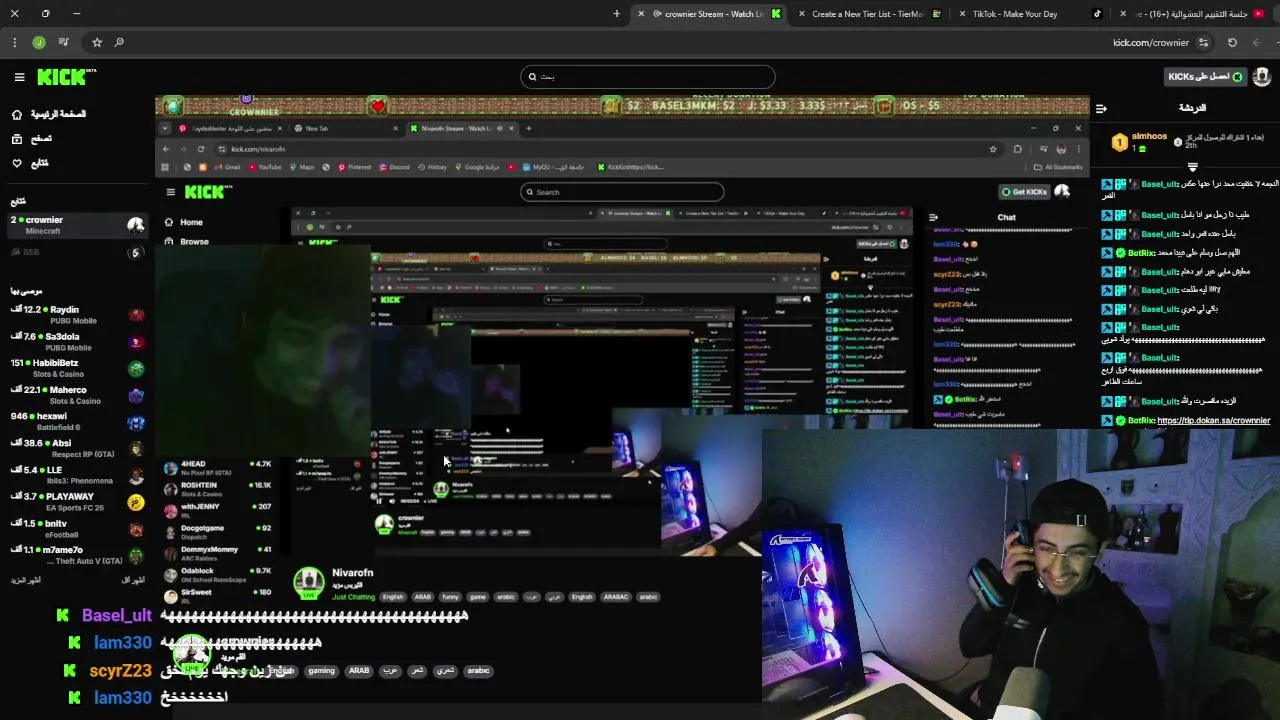Collapse chat panel using arrow-lines icon

point(1101,108)
